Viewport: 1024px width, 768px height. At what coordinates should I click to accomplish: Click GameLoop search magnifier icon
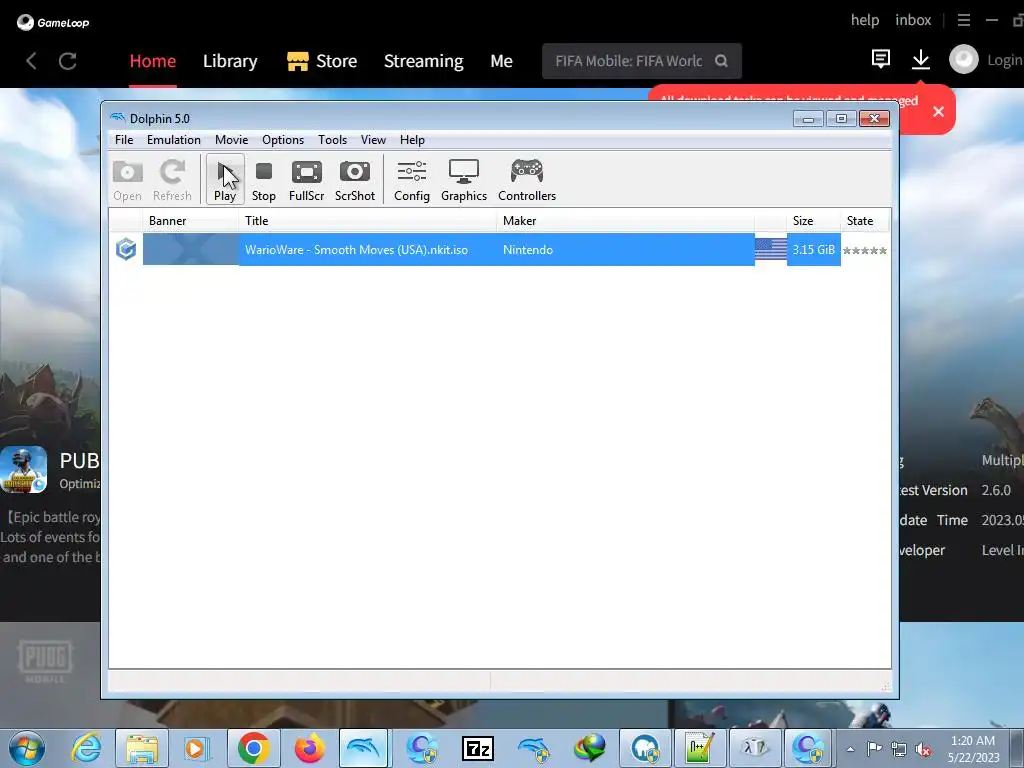tap(721, 61)
